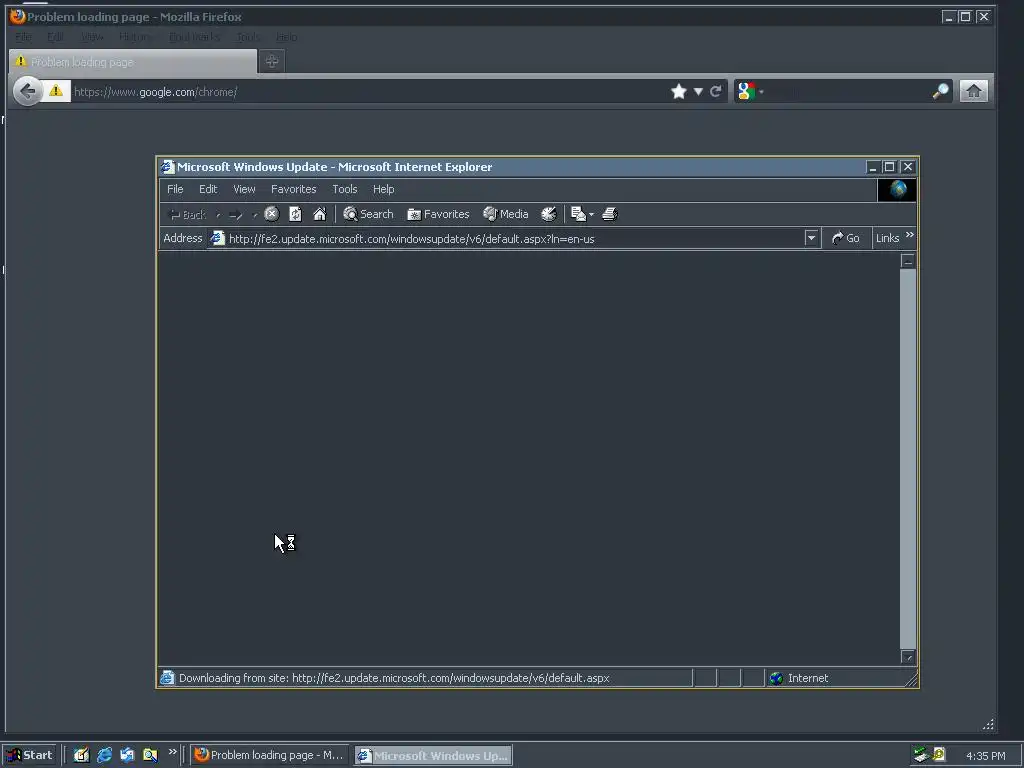1024x768 pixels.
Task: Open the Google search engine dropdown in Firefox
Action: [749, 91]
